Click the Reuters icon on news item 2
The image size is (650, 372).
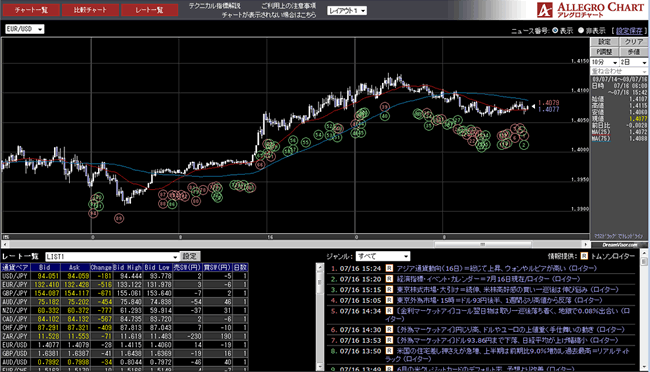pos(389,279)
